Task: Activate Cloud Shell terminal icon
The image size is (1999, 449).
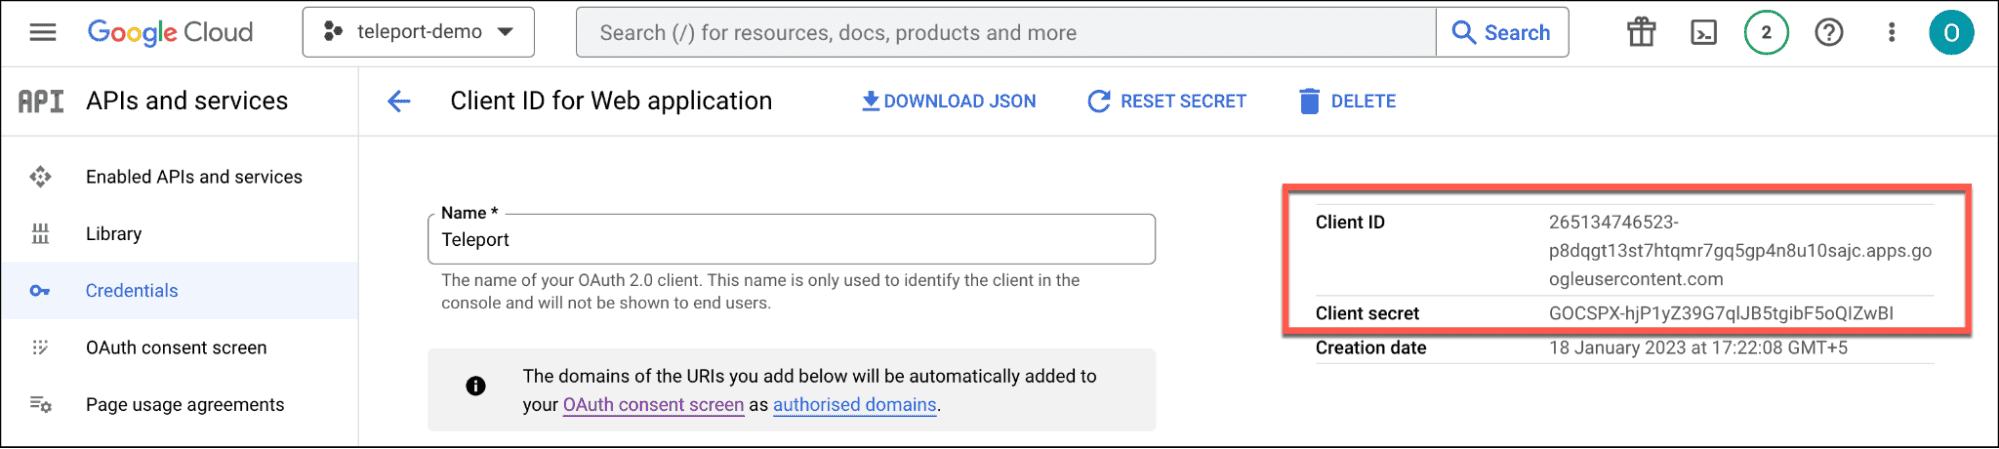Action: pos(1703,33)
